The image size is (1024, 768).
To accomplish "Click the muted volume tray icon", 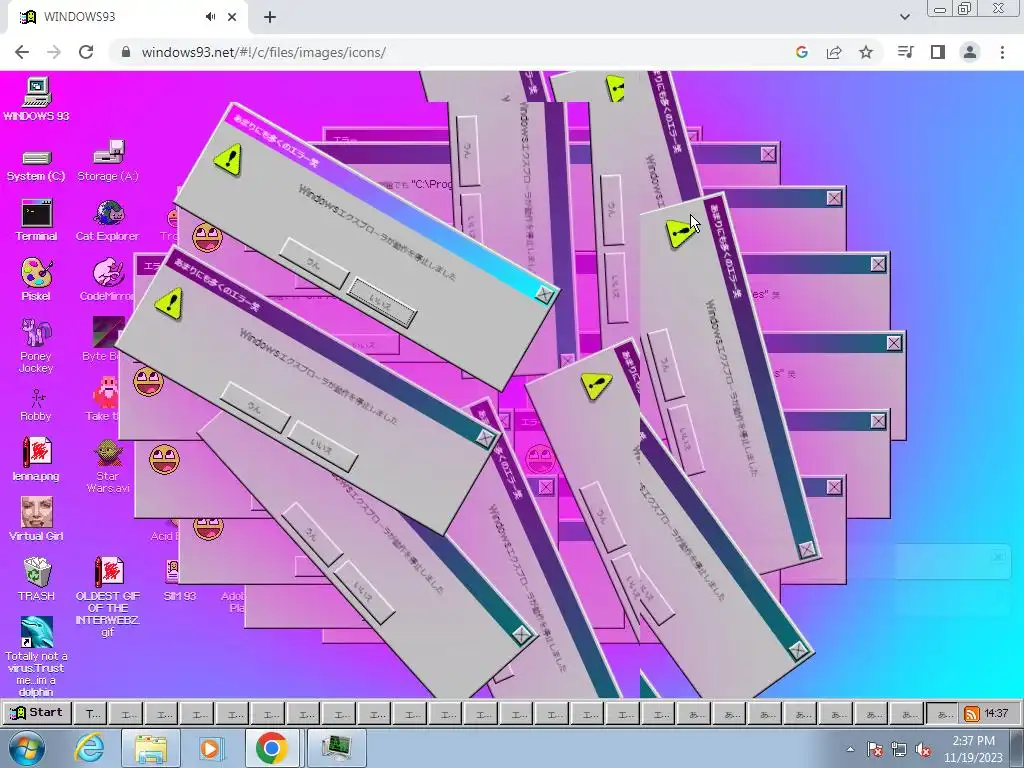I will tap(923, 750).
